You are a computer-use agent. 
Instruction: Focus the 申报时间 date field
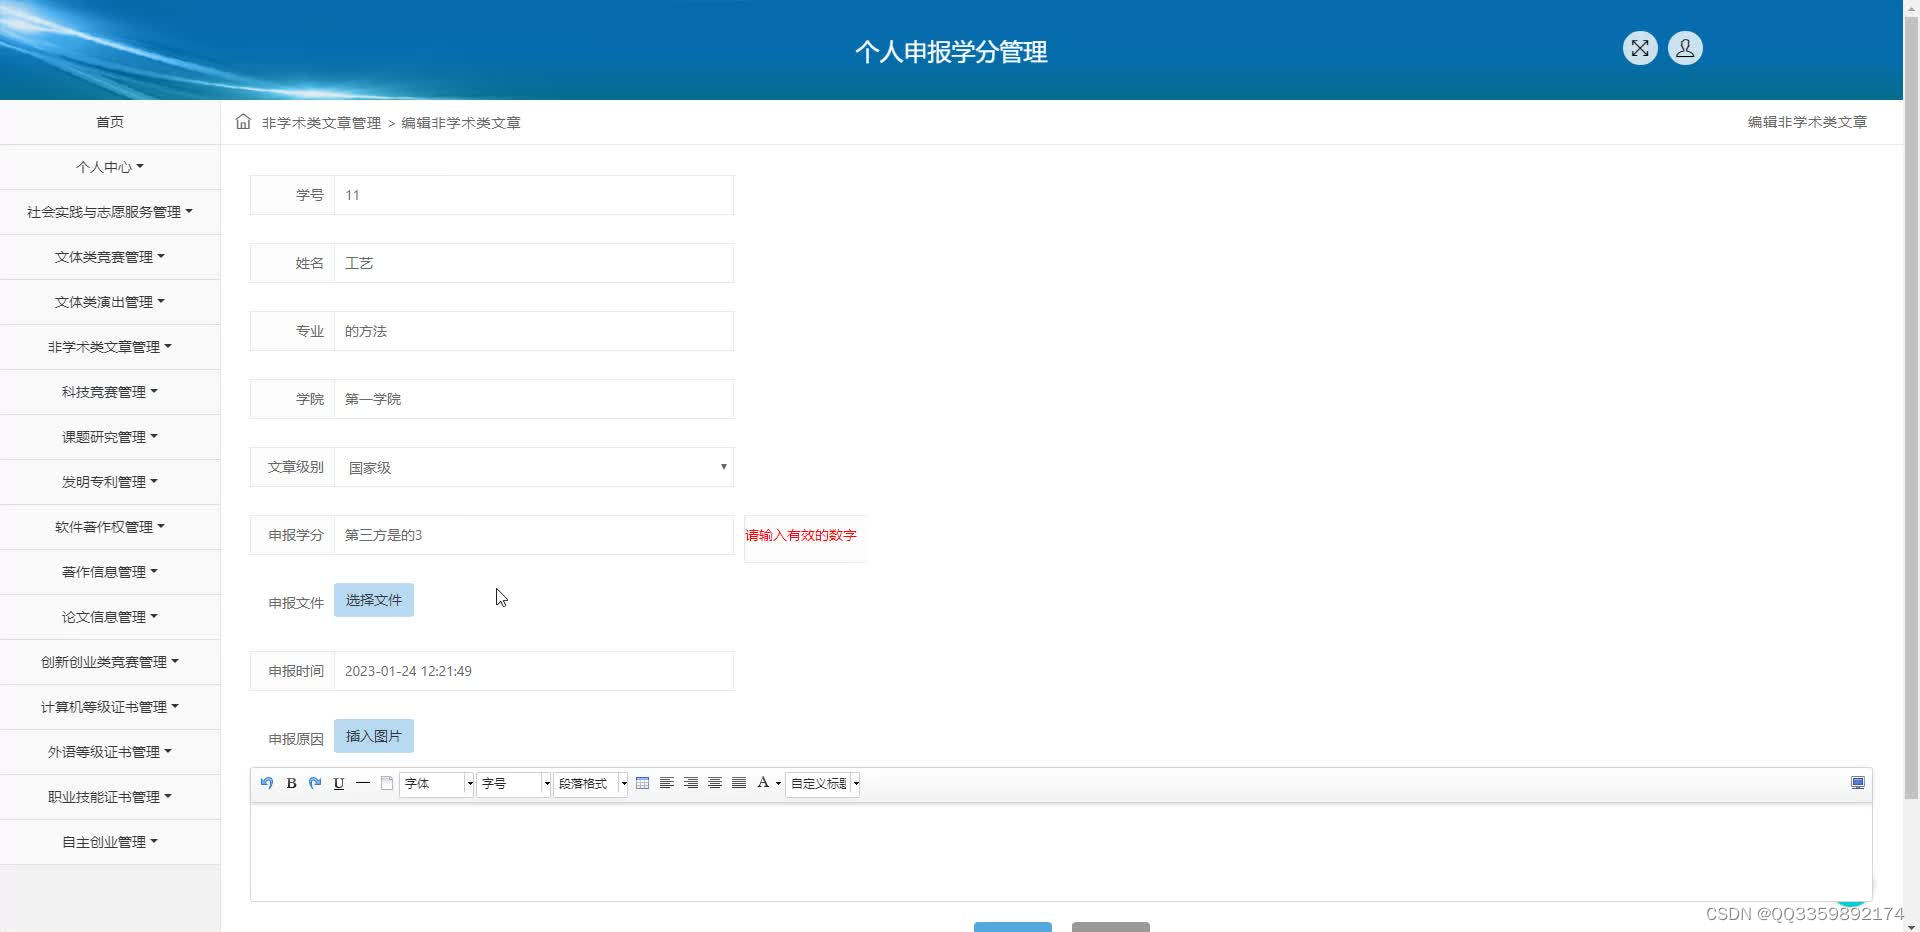click(534, 671)
